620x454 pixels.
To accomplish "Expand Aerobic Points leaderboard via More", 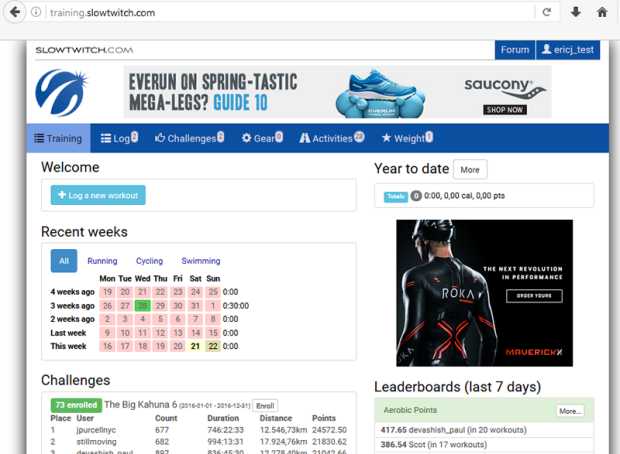I will coord(570,411).
